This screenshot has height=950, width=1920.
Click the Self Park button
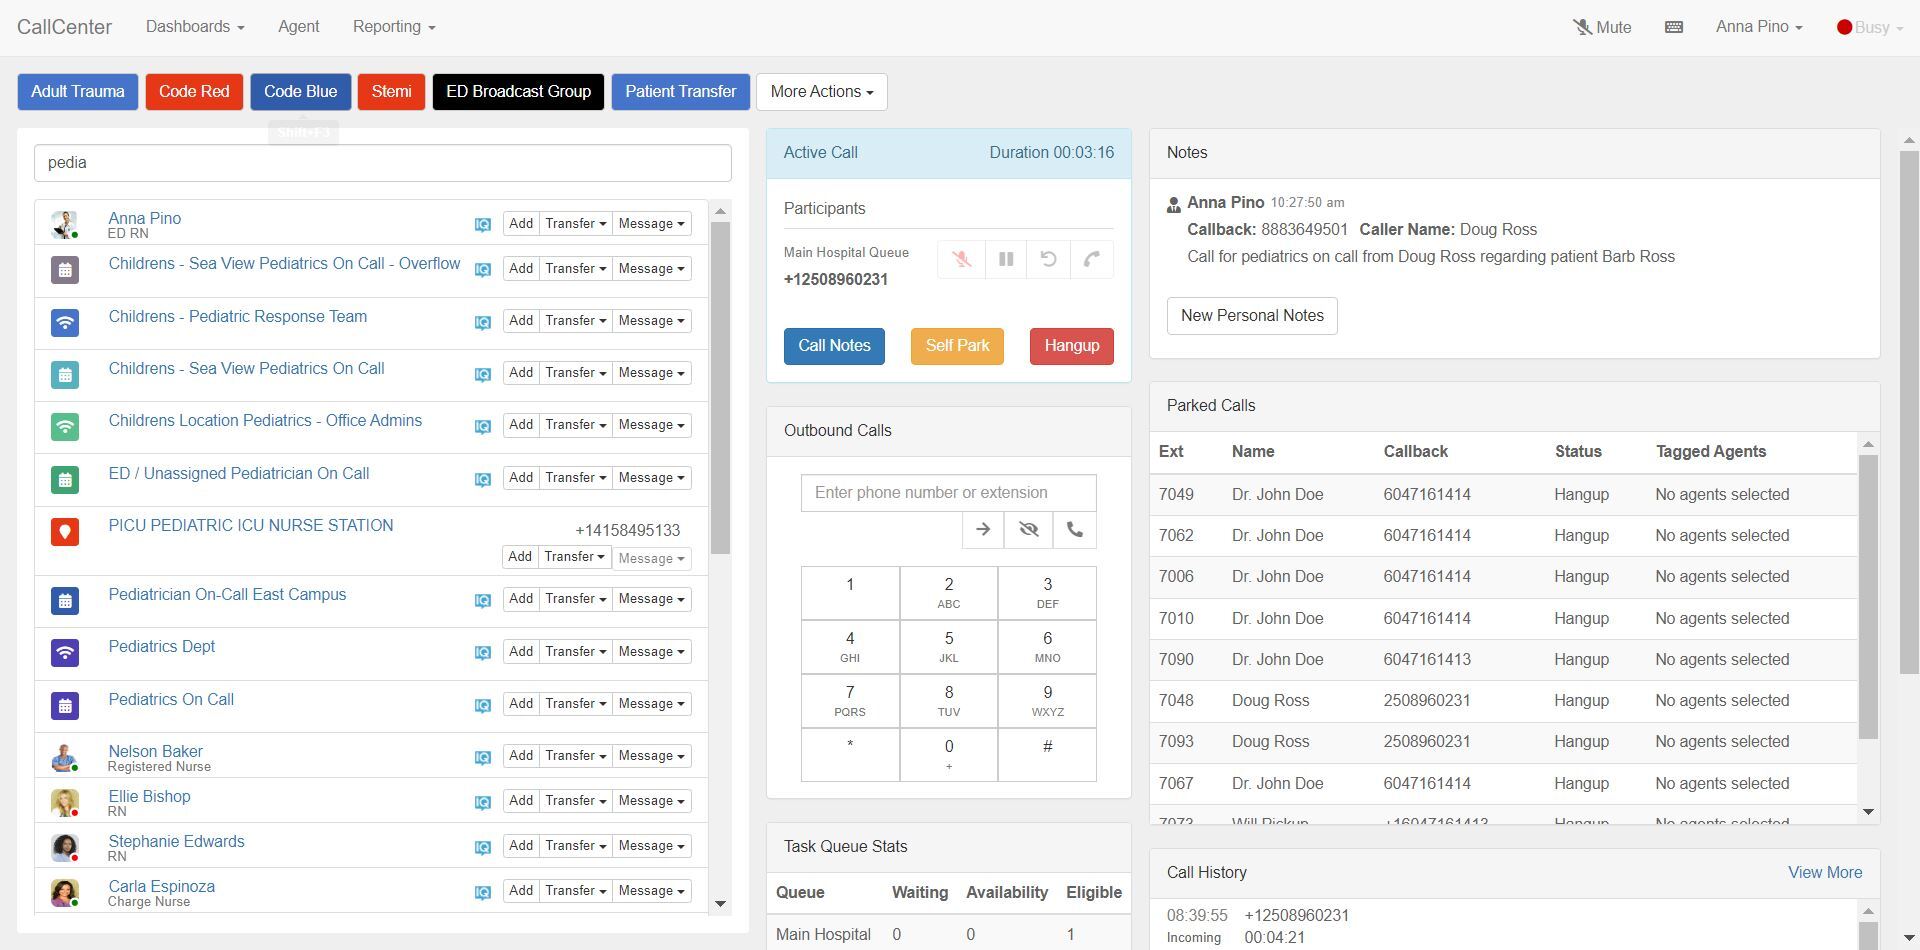point(956,346)
